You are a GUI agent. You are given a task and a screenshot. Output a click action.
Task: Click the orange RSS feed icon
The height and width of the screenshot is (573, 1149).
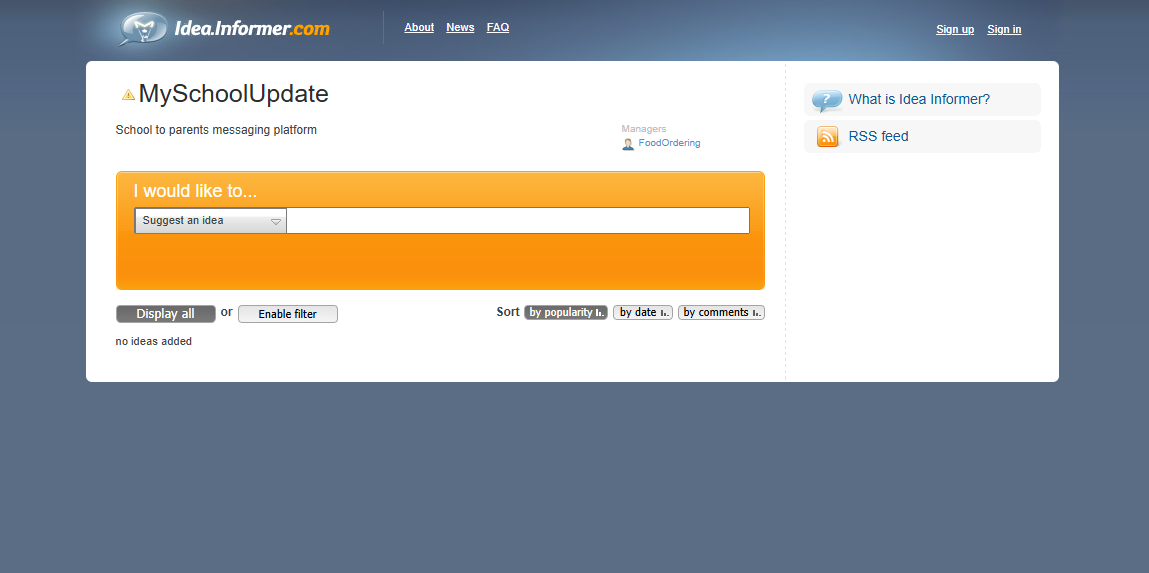[827, 136]
